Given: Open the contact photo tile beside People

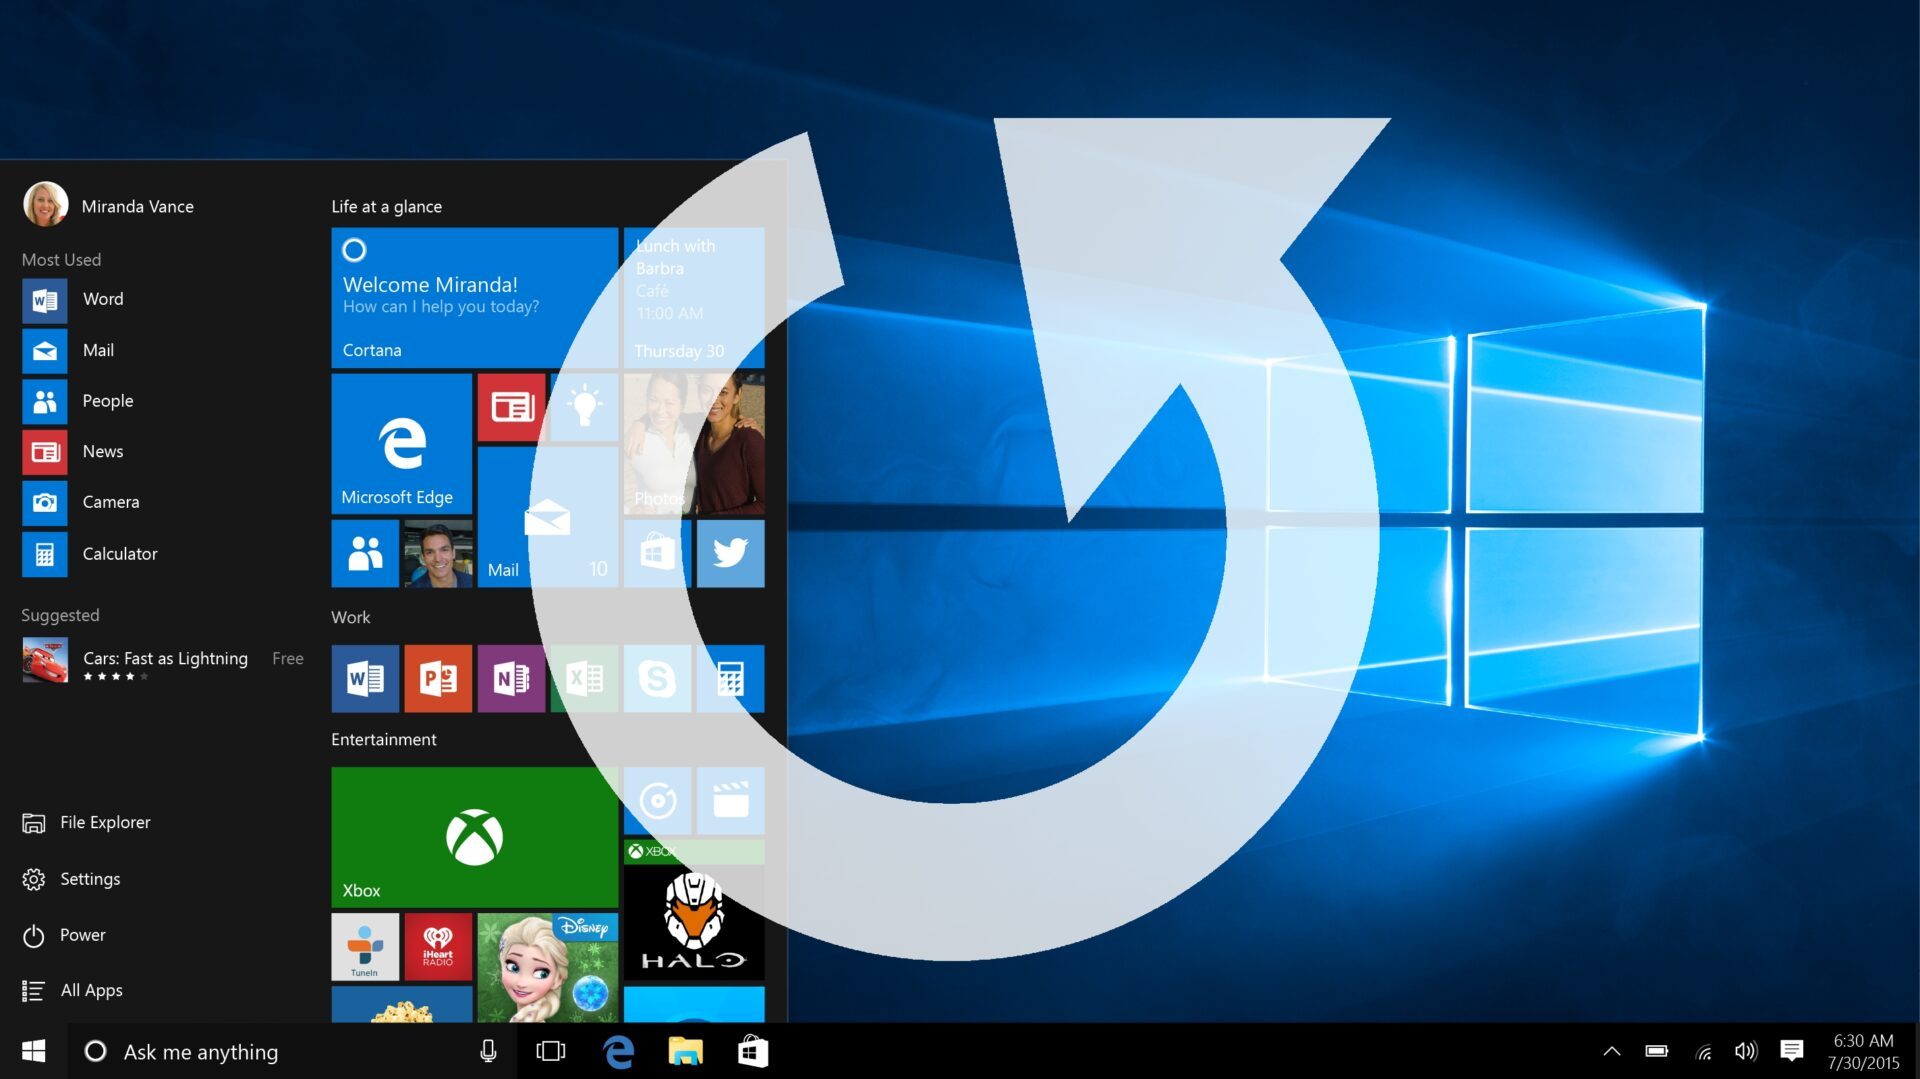Looking at the screenshot, I should tap(438, 553).
